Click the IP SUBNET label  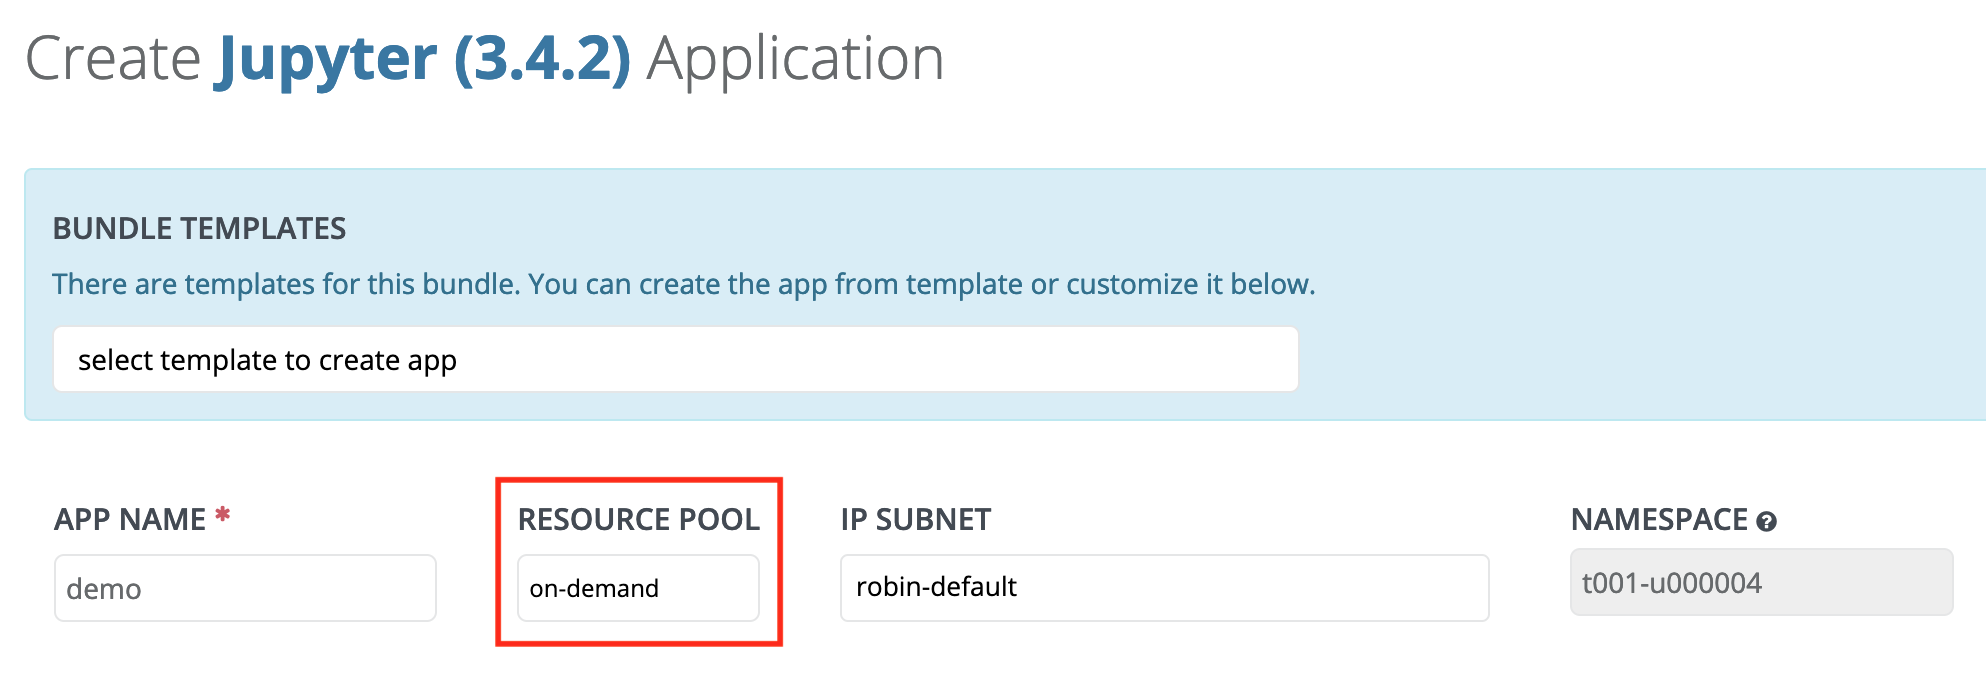916,519
